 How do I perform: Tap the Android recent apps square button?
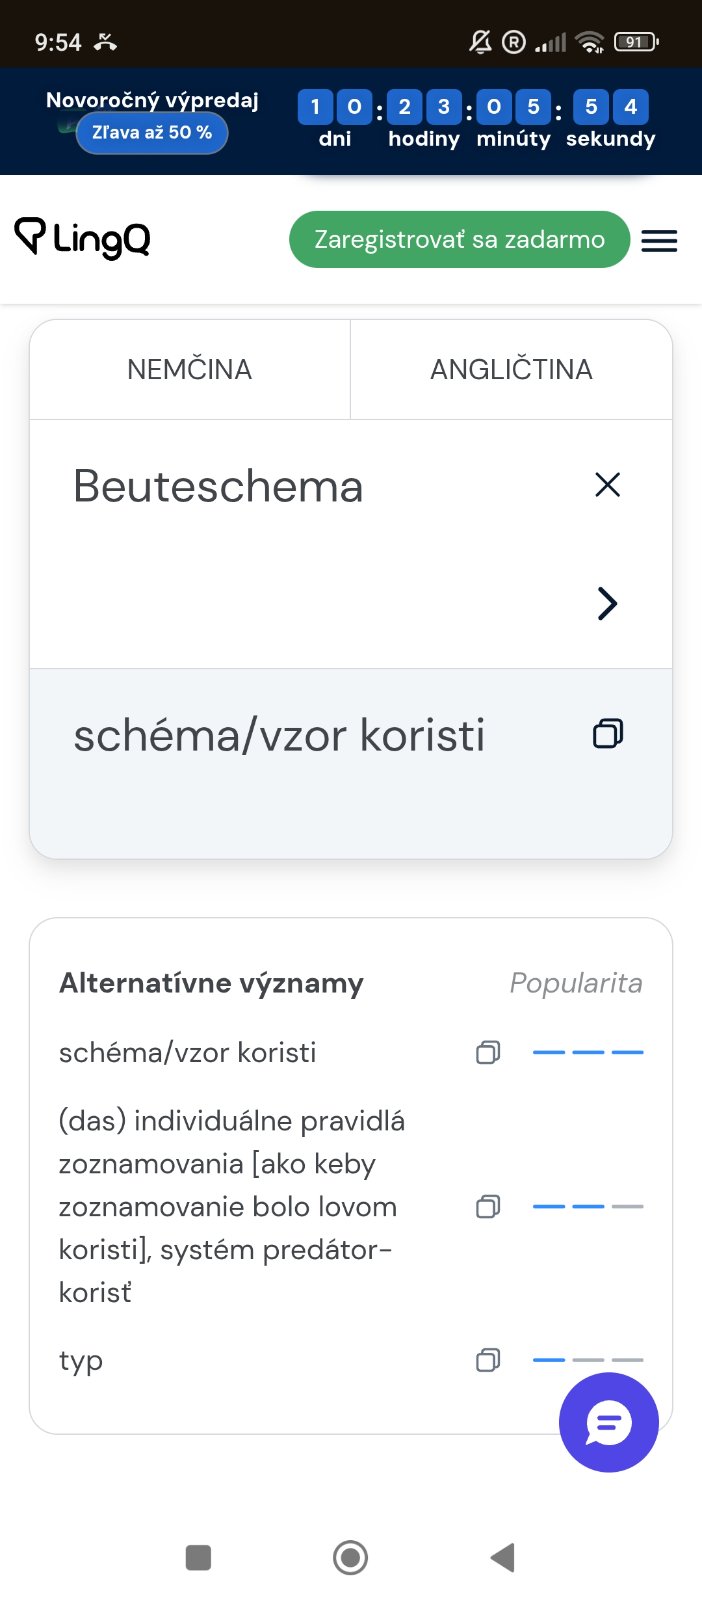[x=198, y=1557]
